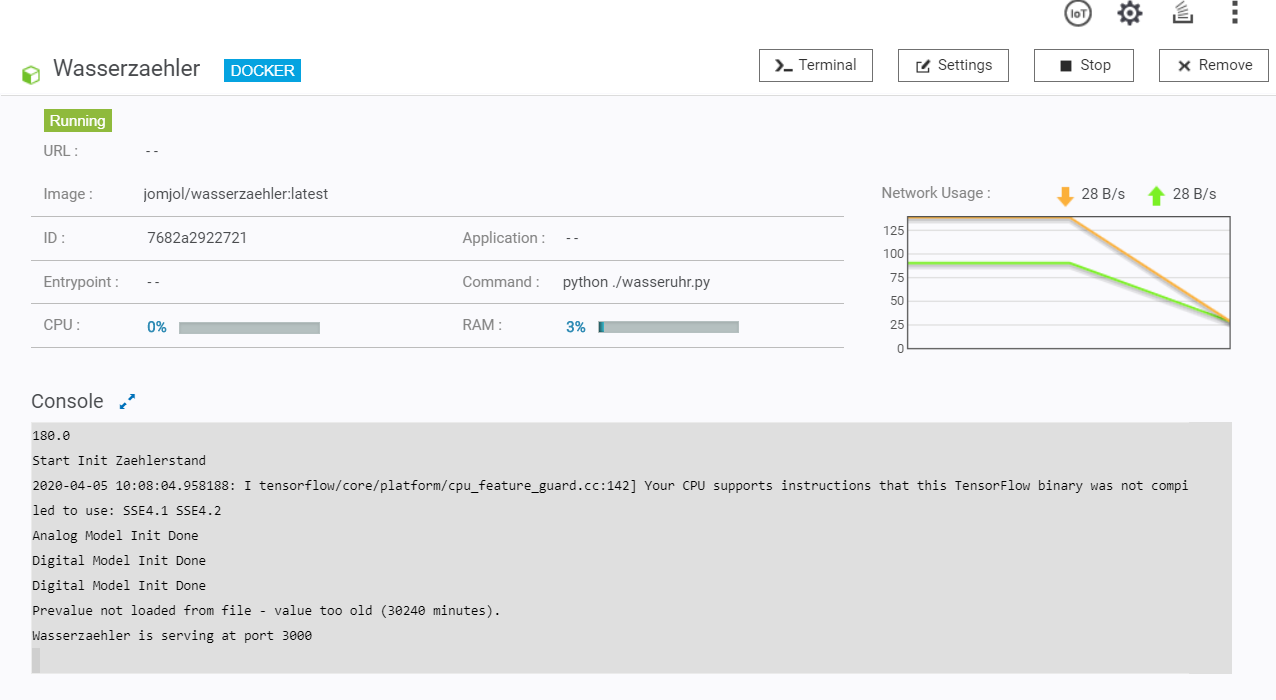This screenshot has width=1276, height=700.
Task: Click console line 'Start Init Zaehlerstand'
Action: click(x=119, y=460)
